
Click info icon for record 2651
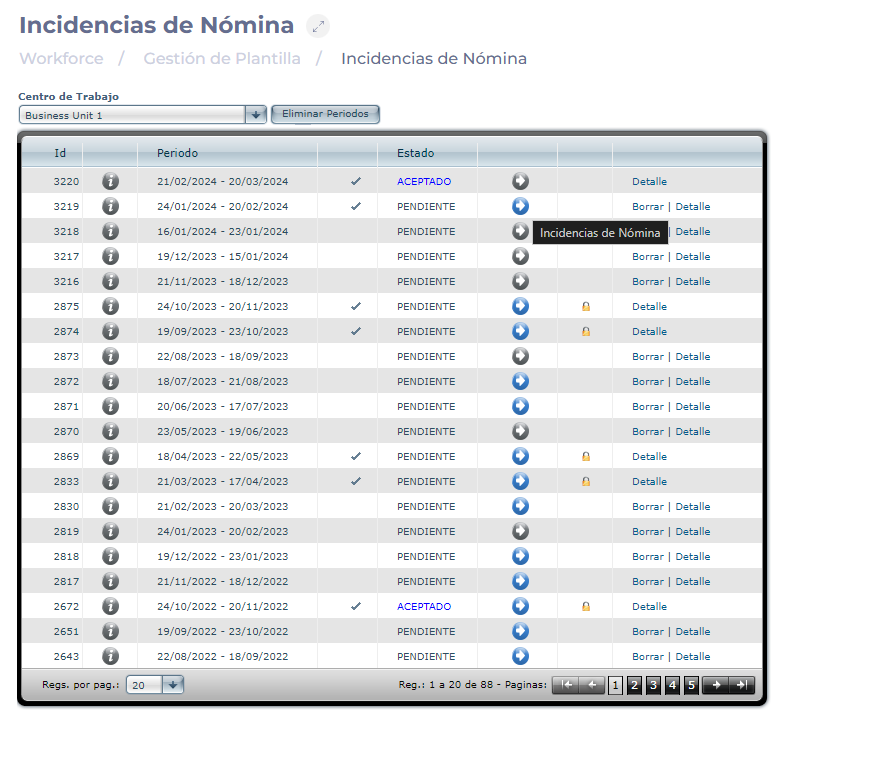coord(111,631)
